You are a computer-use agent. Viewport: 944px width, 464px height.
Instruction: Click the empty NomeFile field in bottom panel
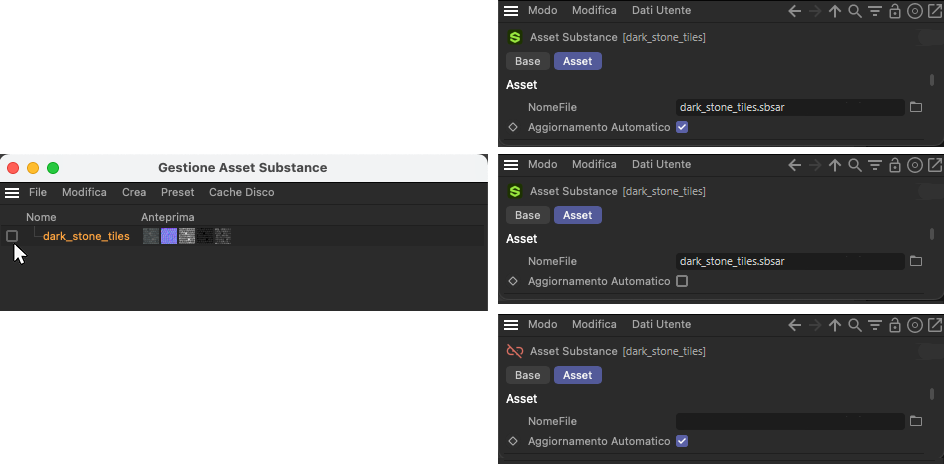790,421
